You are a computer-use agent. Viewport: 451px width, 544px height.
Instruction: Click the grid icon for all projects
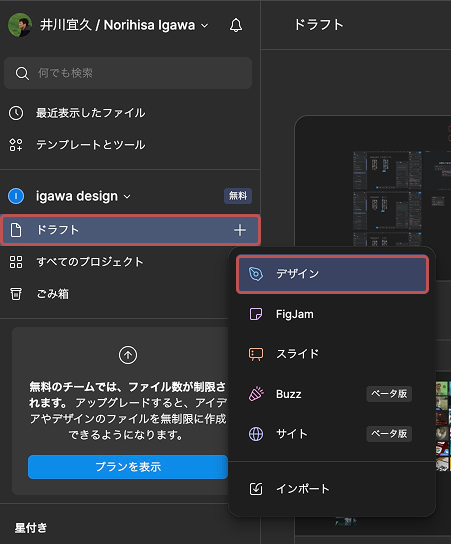(x=16, y=262)
